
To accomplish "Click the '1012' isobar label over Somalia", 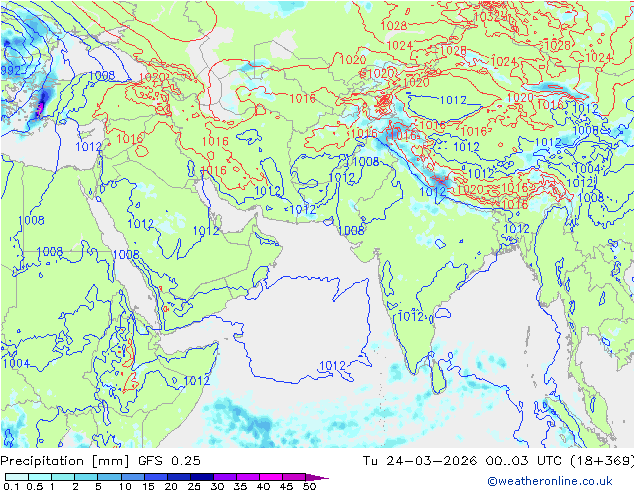I will 197,380.
